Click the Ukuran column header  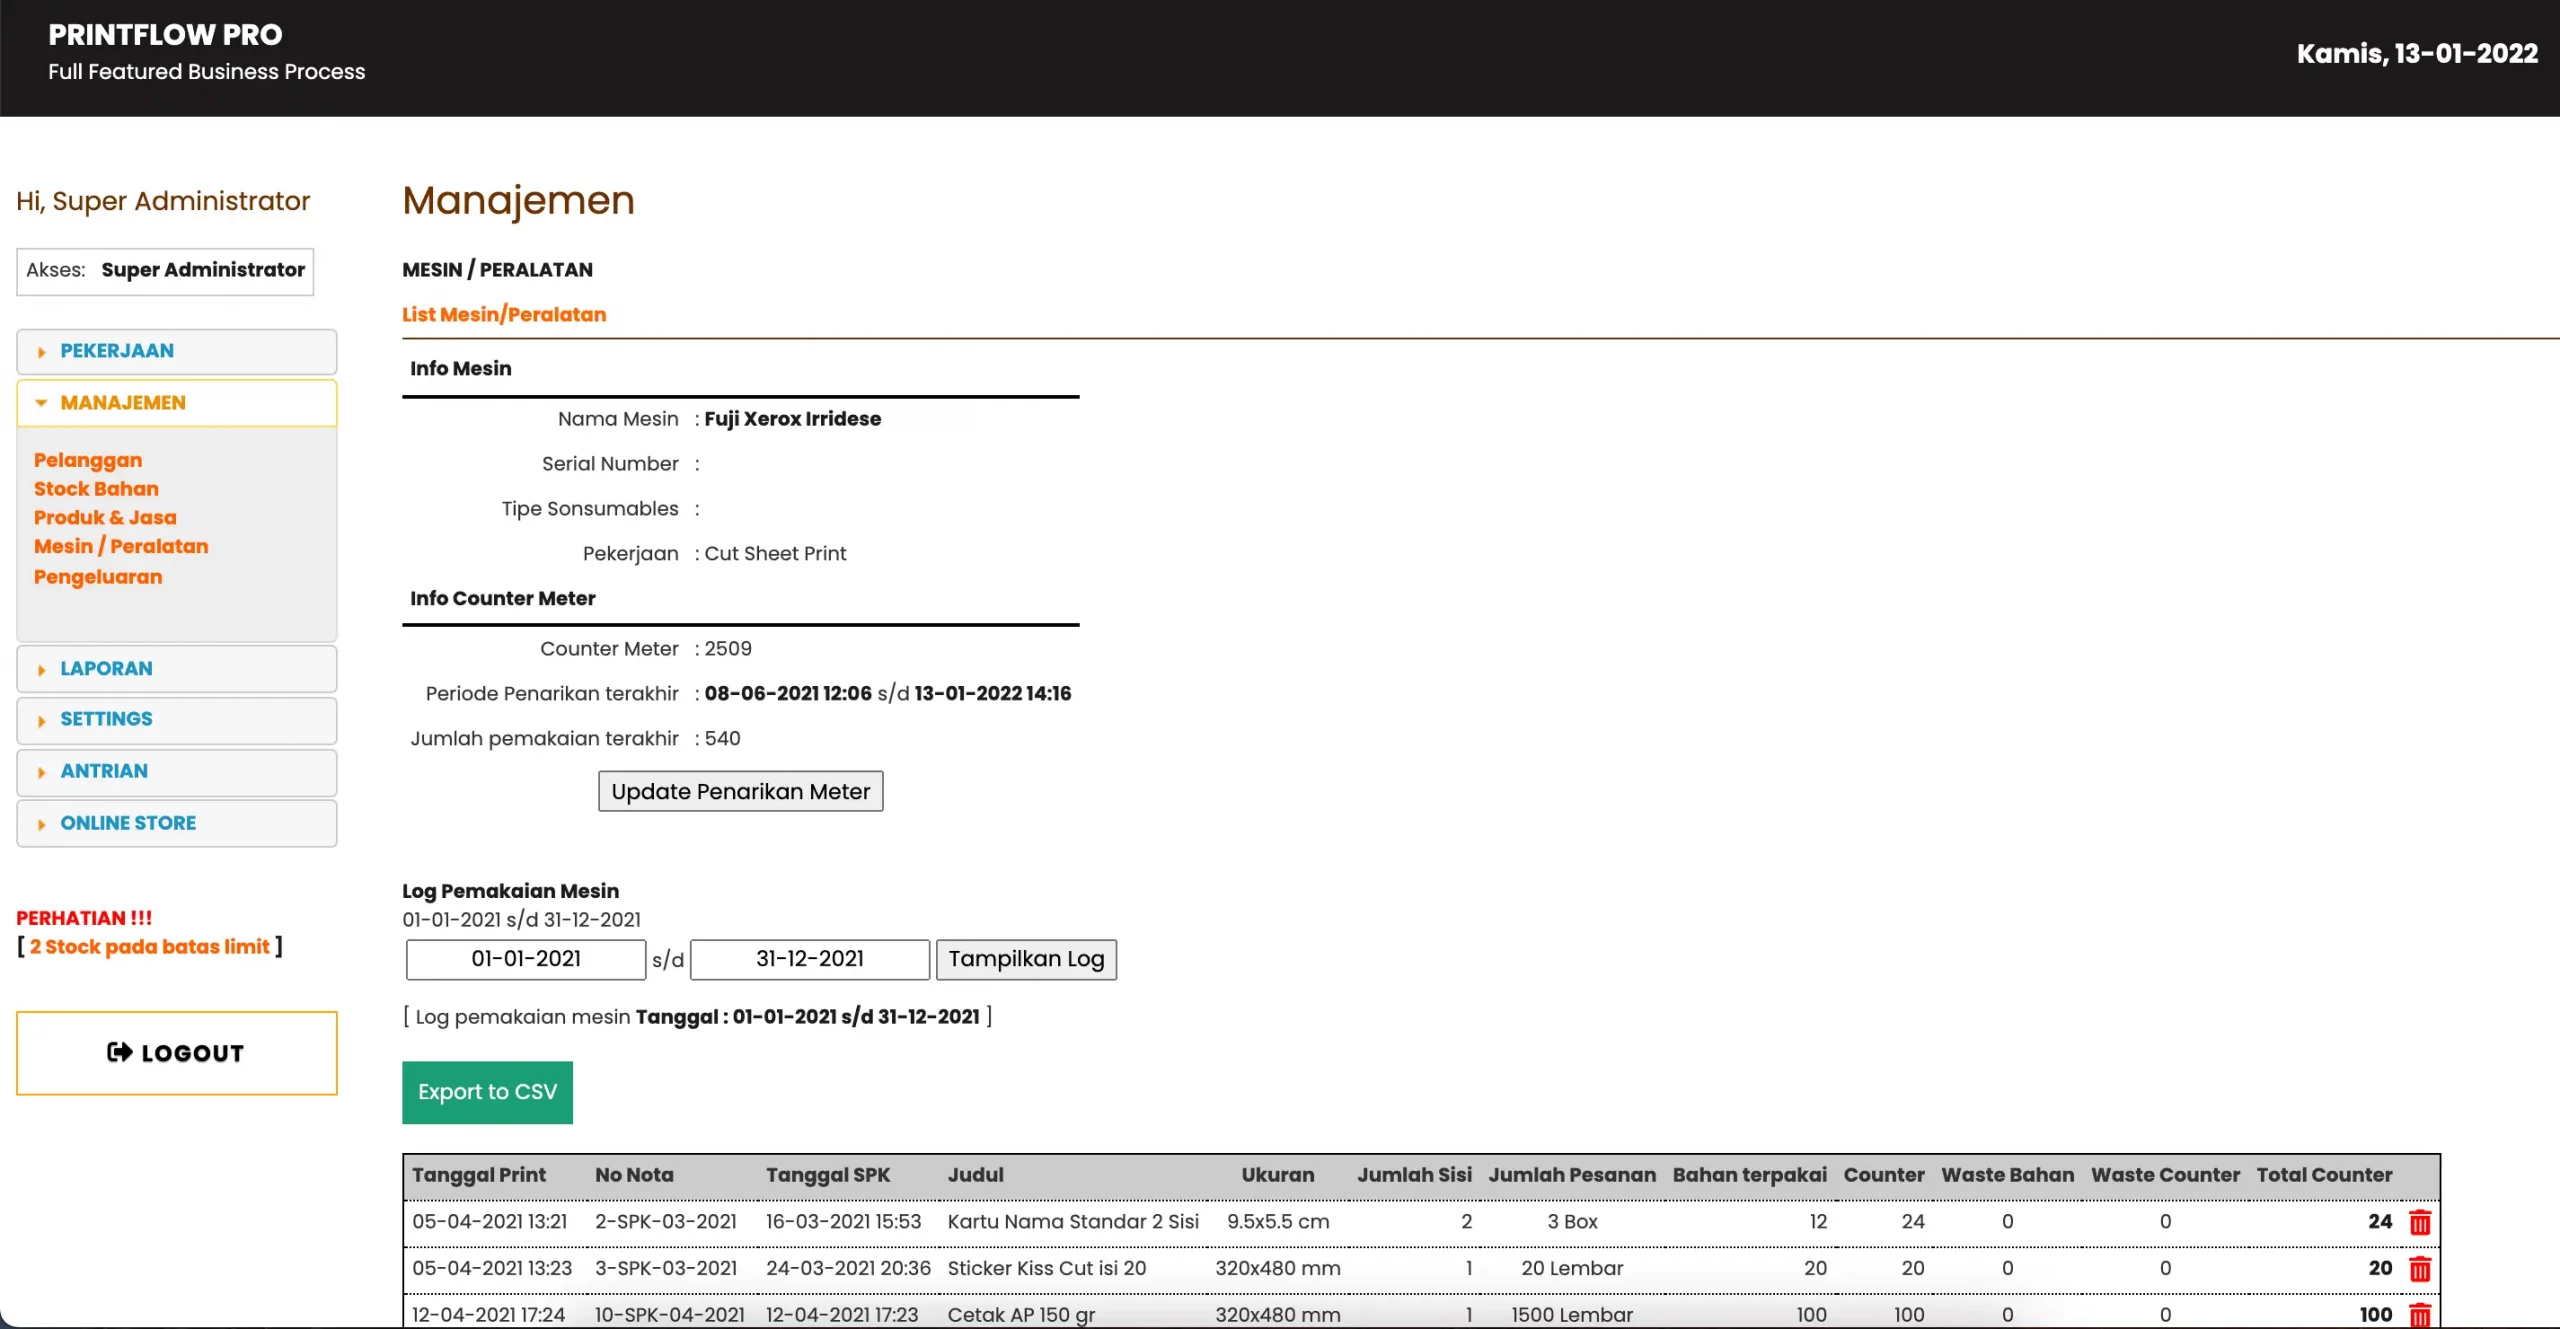coord(1278,1176)
